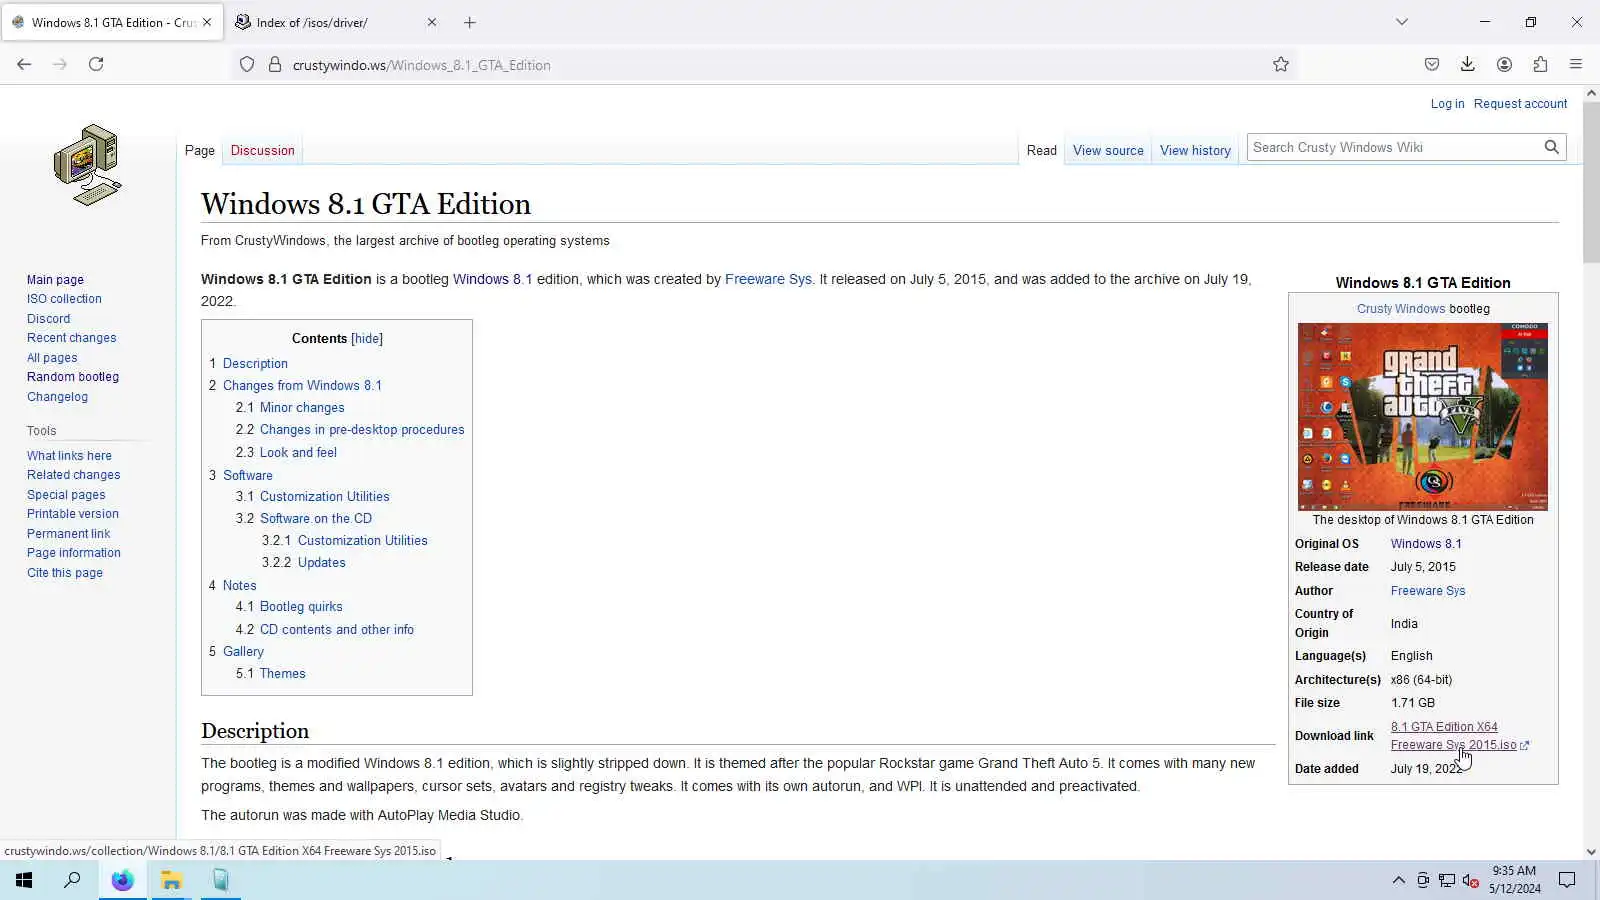Image resolution: width=1600 pixels, height=900 pixels.
Task: Click the wiki search magnifier button
Action: [1551, 147]
